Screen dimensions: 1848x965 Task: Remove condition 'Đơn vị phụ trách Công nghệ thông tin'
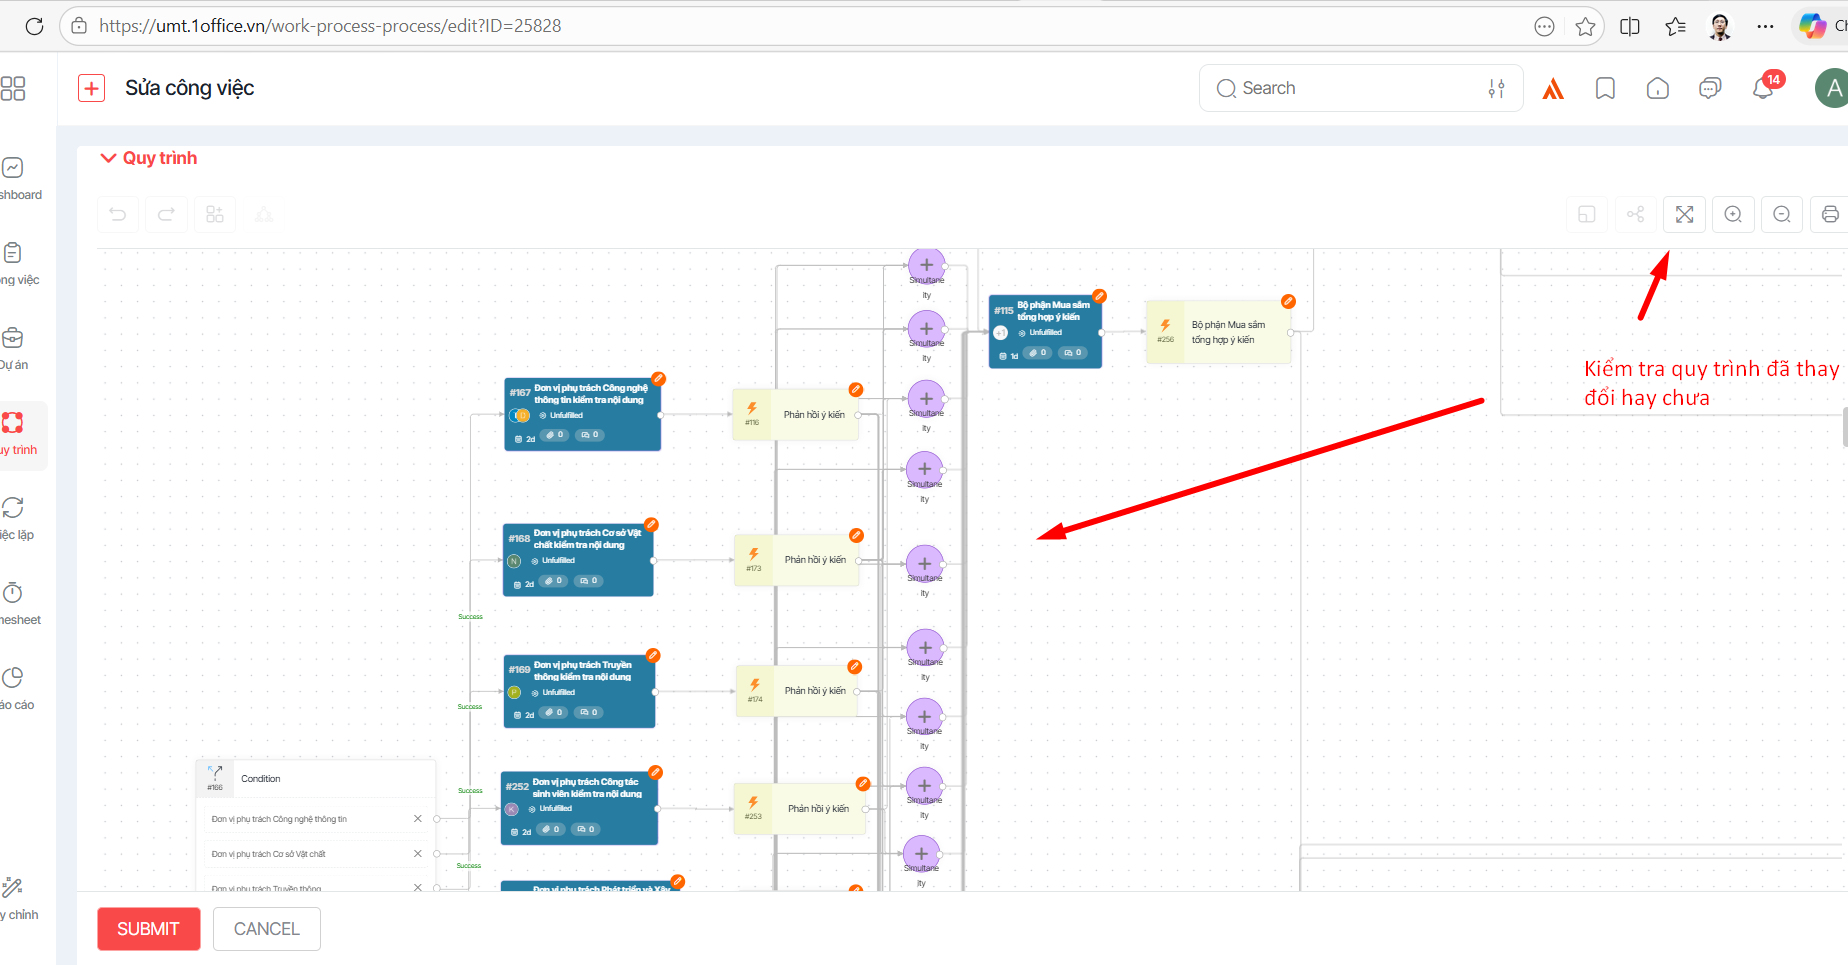tap(418, 819)
